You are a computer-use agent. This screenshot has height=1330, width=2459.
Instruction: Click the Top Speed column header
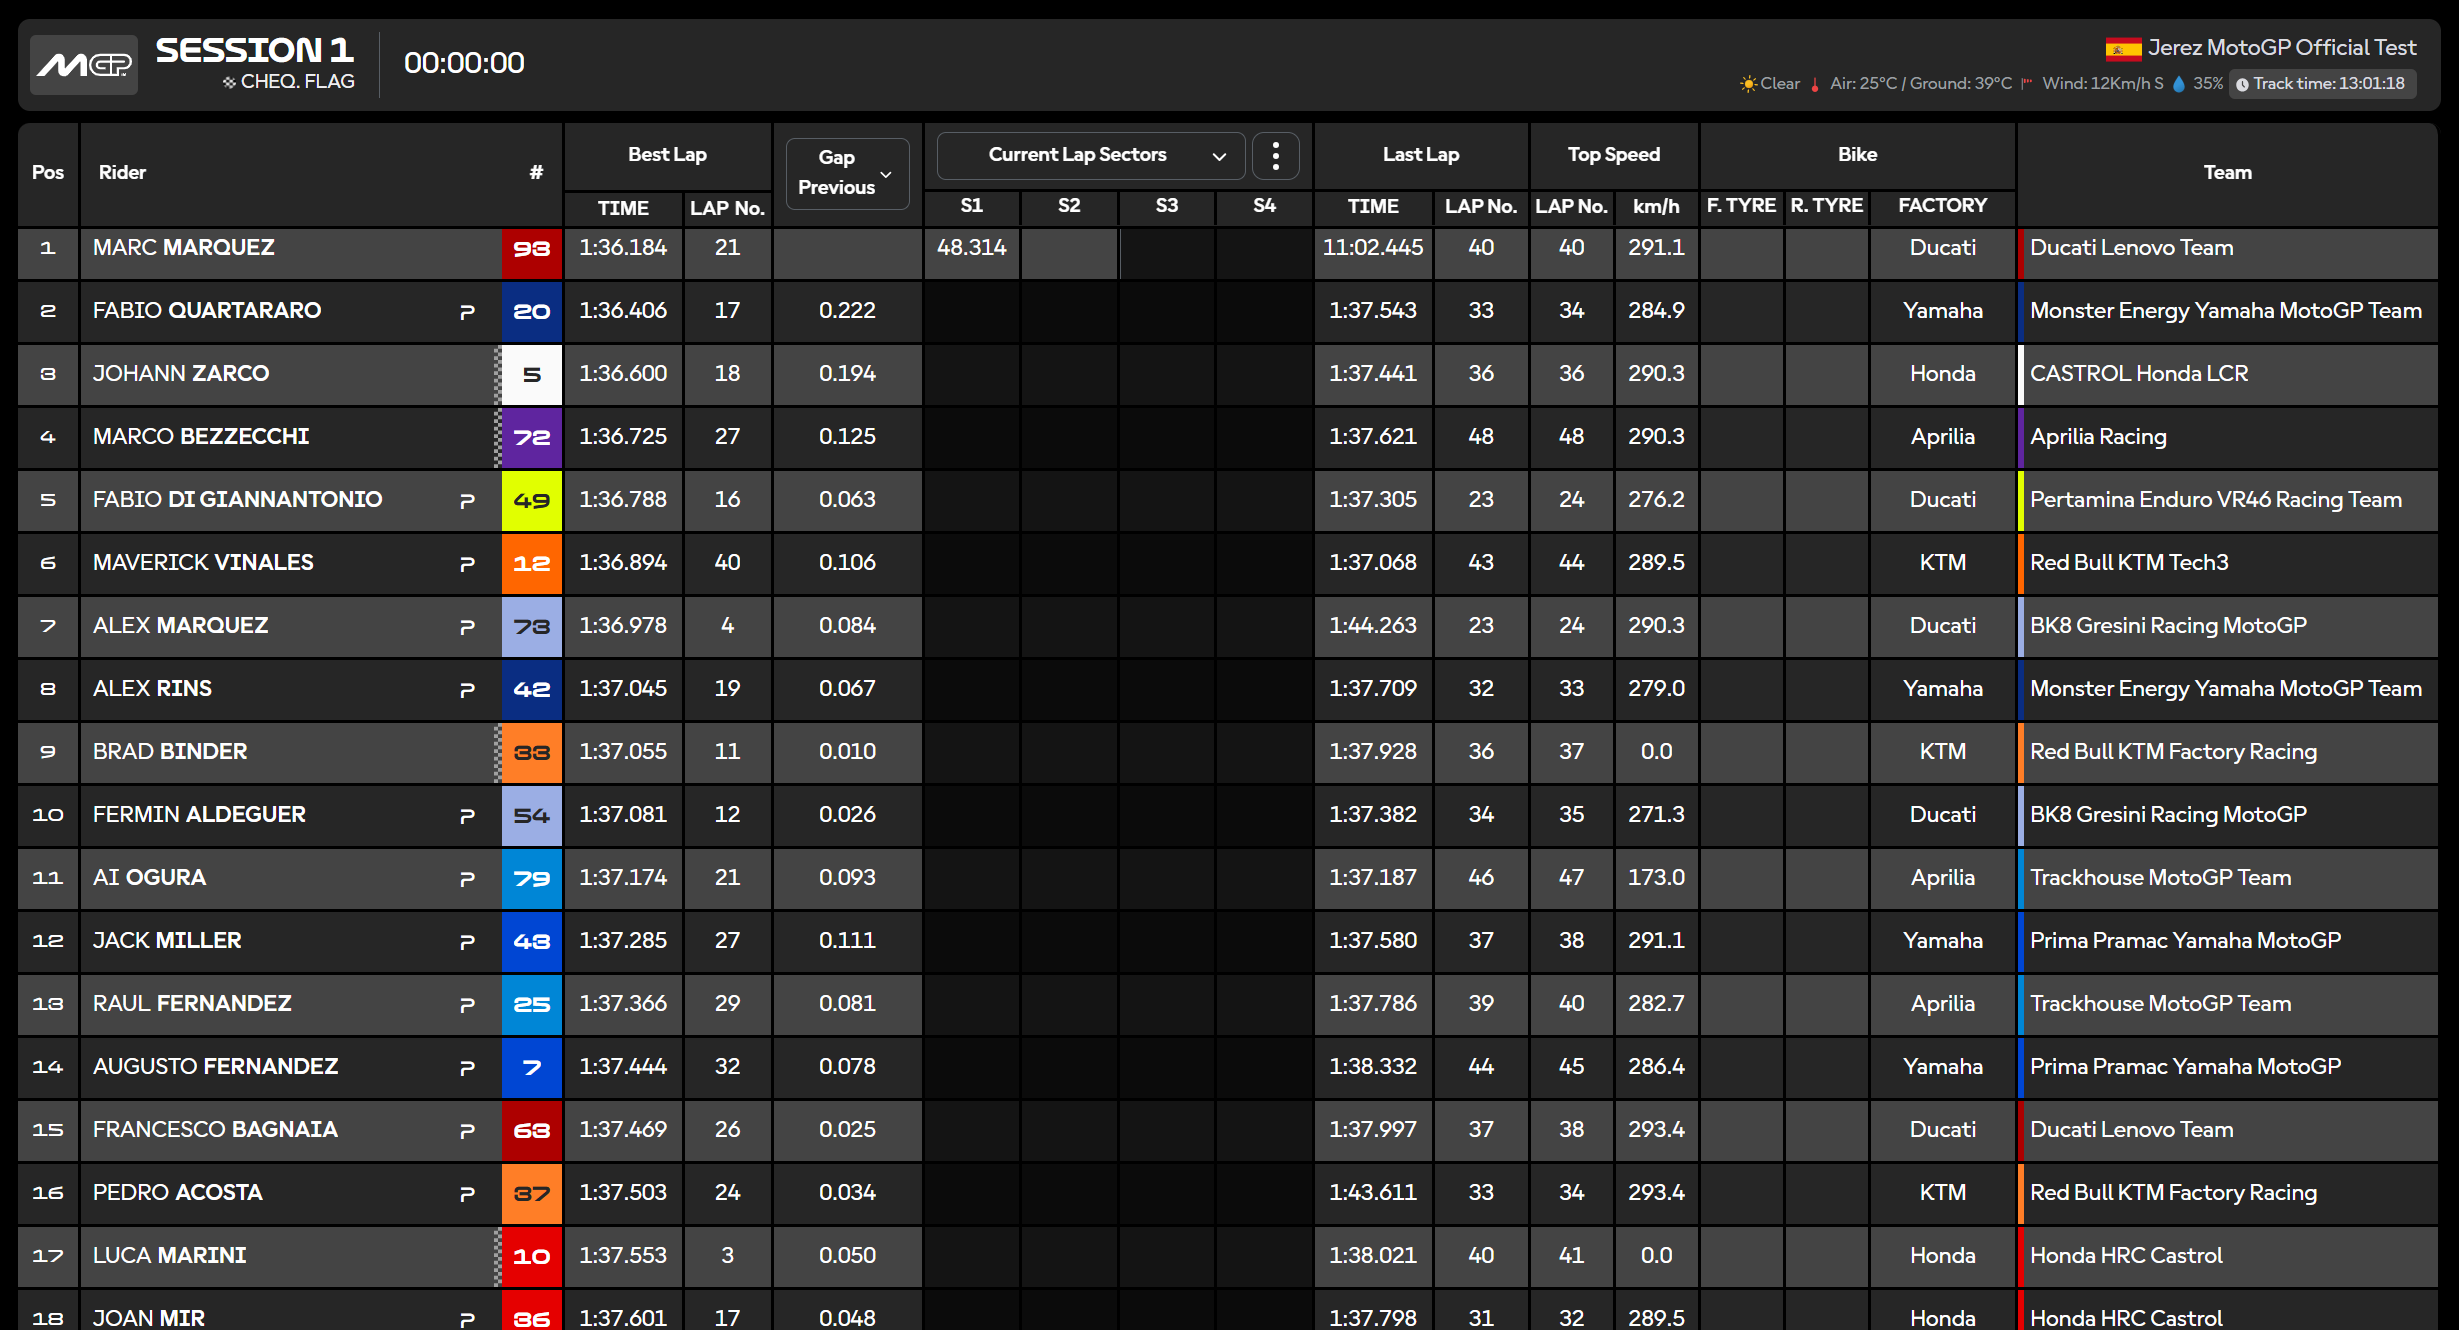click(1613, 155)
